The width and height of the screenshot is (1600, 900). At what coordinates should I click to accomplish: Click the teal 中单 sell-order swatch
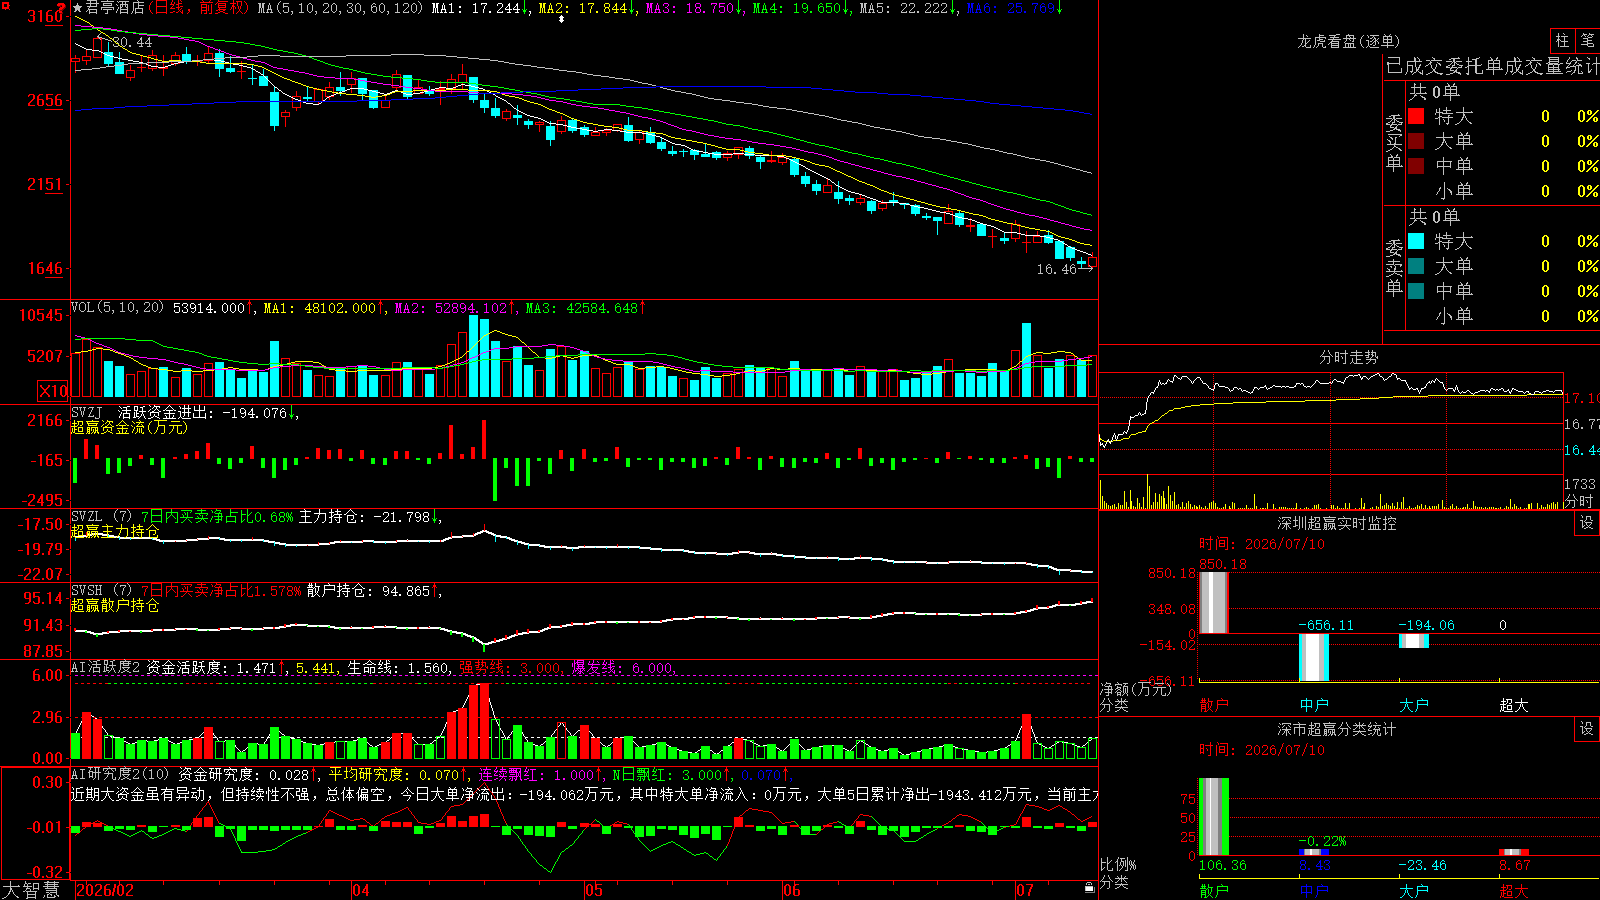[1416, 291]
